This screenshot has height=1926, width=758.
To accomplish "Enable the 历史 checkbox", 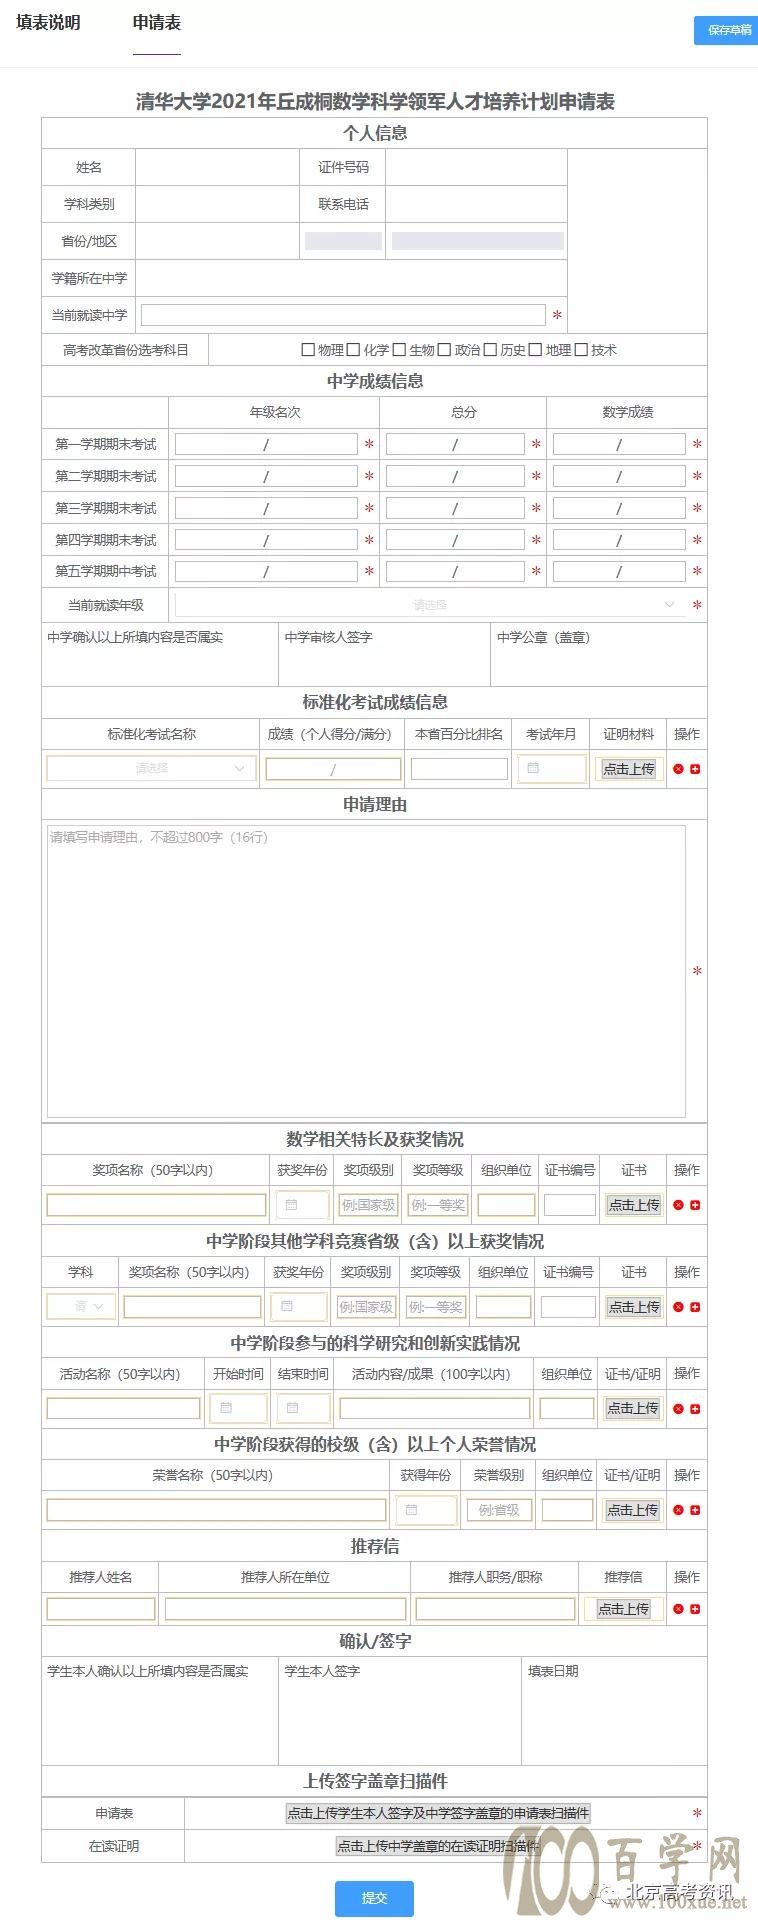I will pyautogui.click(x=490, y=350).
